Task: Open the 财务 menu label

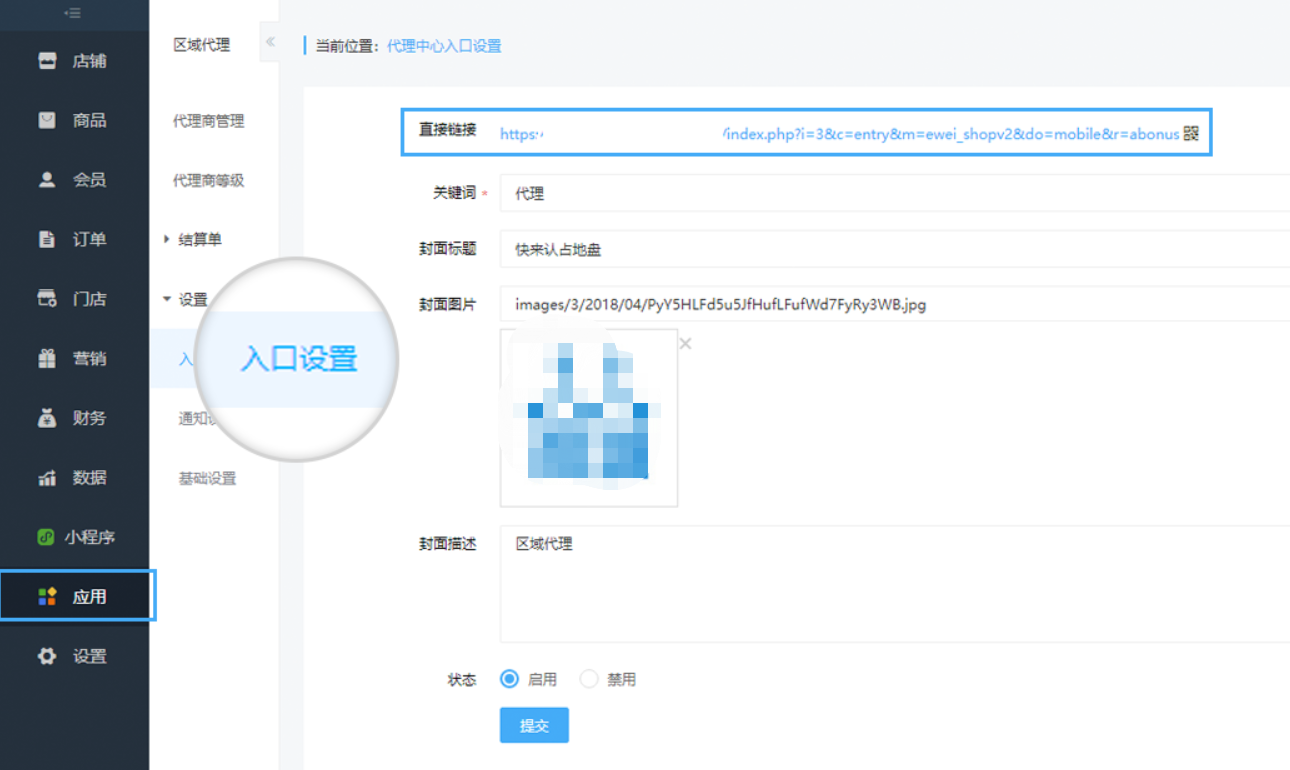Action: [89, 418]
